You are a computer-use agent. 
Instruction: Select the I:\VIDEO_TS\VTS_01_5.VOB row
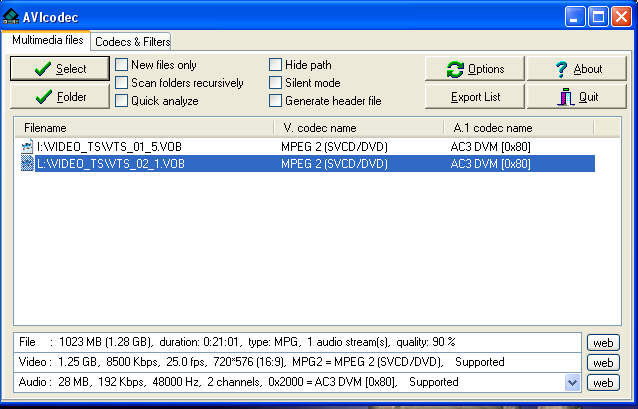point(308,147)
